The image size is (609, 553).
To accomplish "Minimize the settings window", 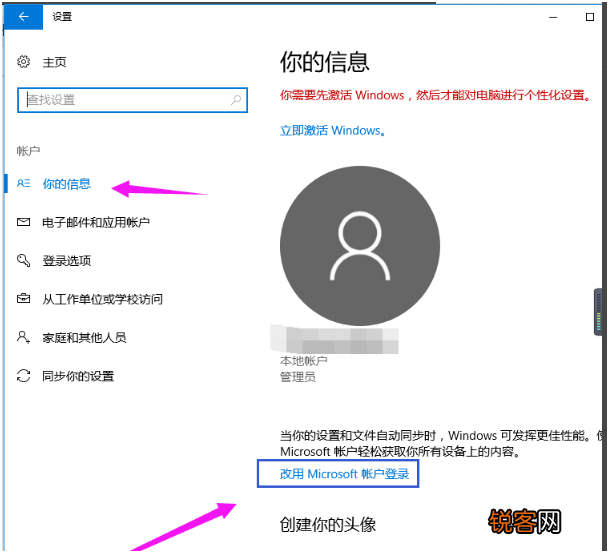I will coord(553,17).
